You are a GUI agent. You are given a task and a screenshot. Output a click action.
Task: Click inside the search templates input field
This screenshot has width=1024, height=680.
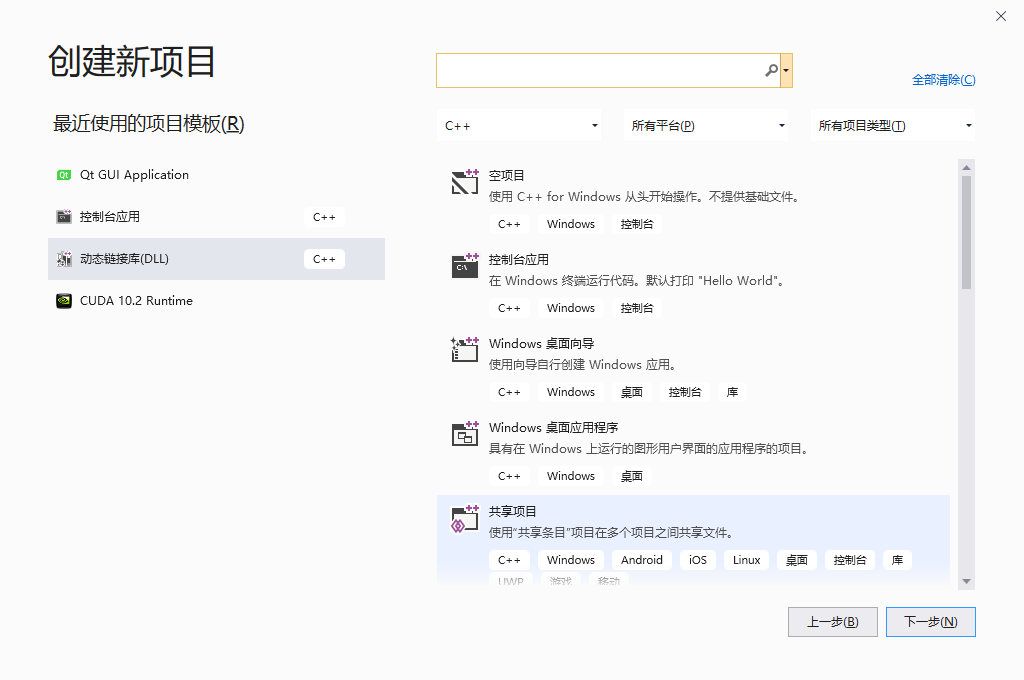tap(600, 70)
